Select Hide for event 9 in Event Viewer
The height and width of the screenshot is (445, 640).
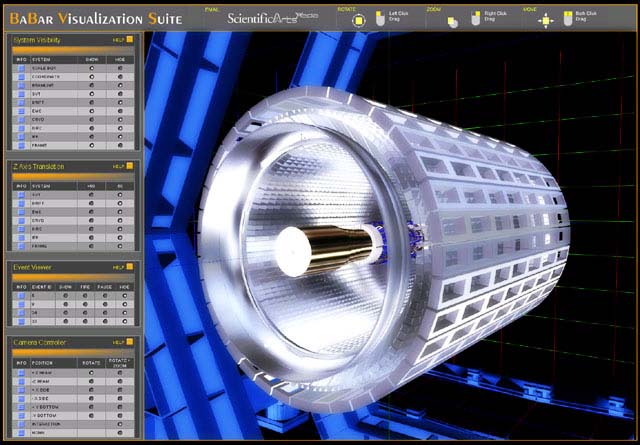click(x=125, y=304)
